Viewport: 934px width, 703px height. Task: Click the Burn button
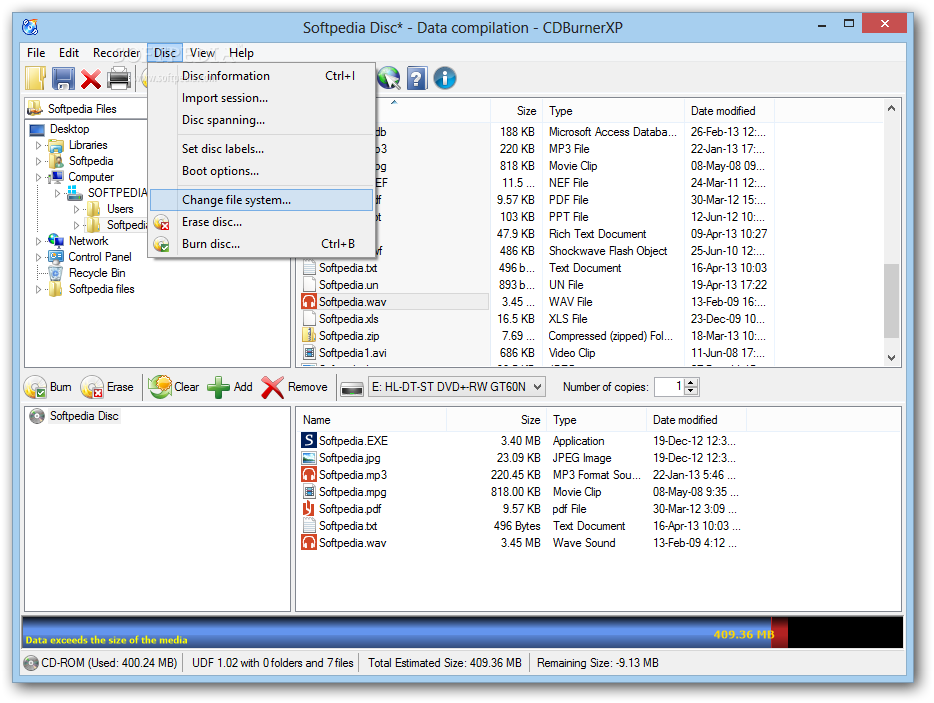[x=48, y=387]
